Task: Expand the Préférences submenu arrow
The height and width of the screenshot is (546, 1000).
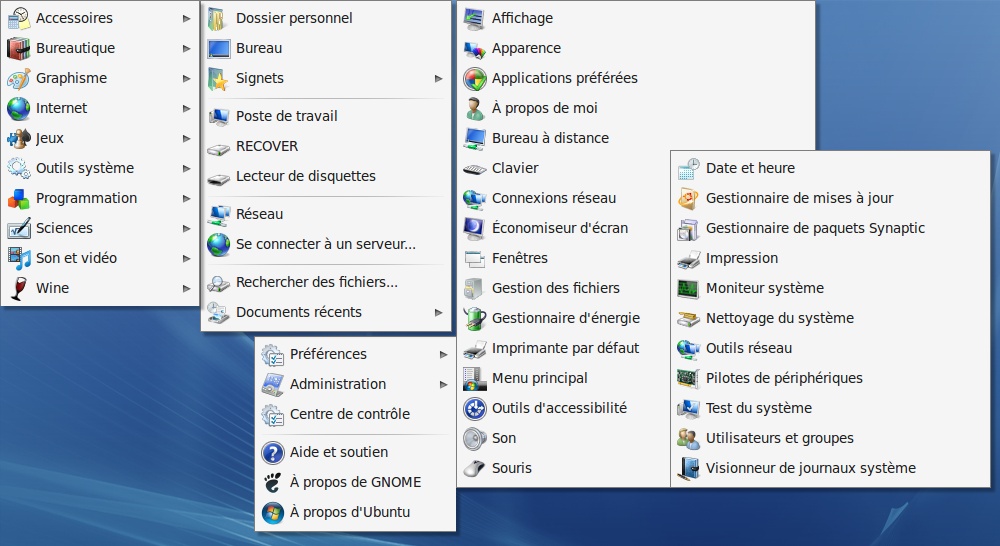Action: [443, 355]
